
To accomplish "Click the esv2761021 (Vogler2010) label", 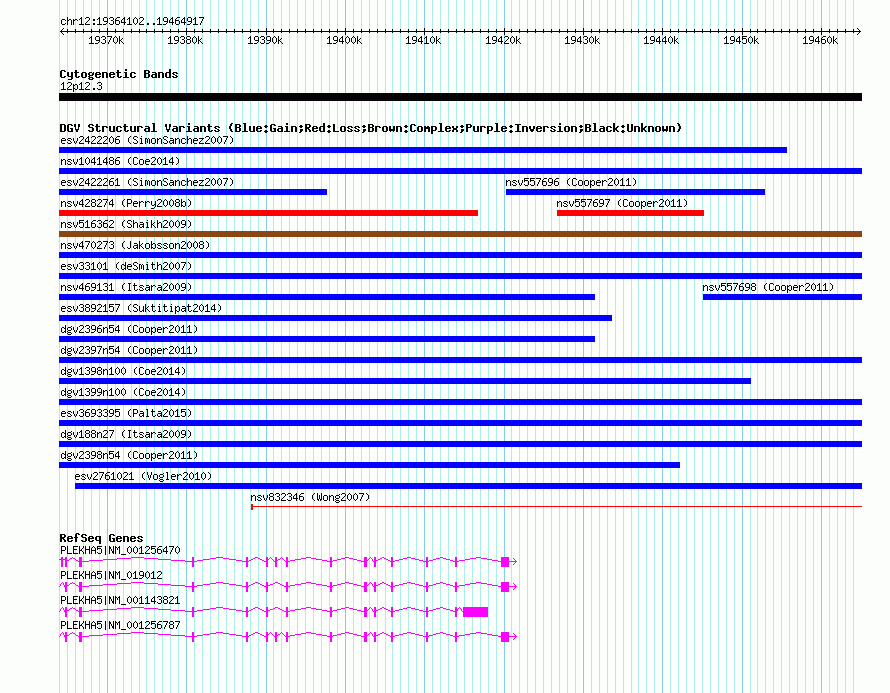I will [x=143, y=476].
